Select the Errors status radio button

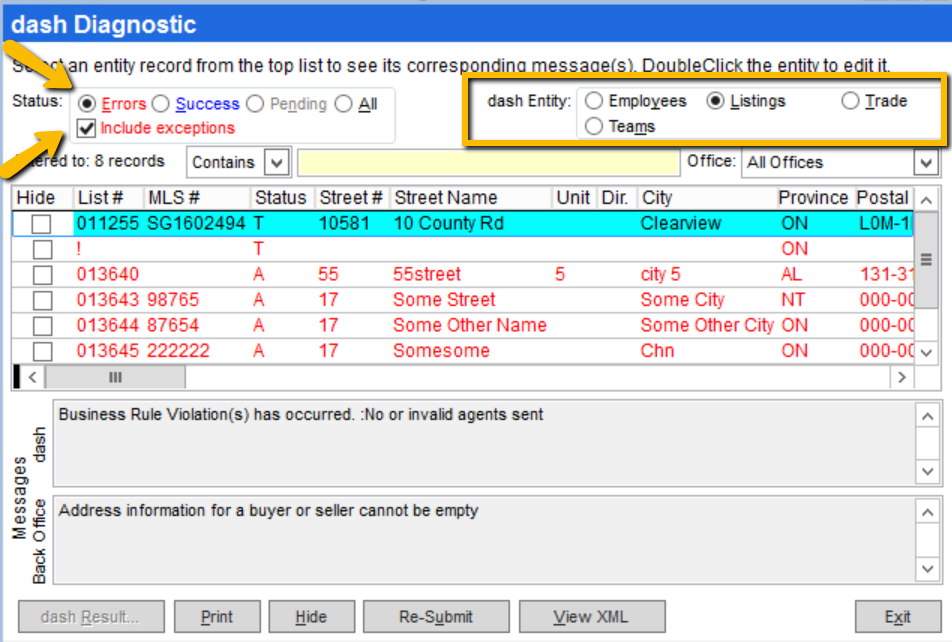click(88, 104)
